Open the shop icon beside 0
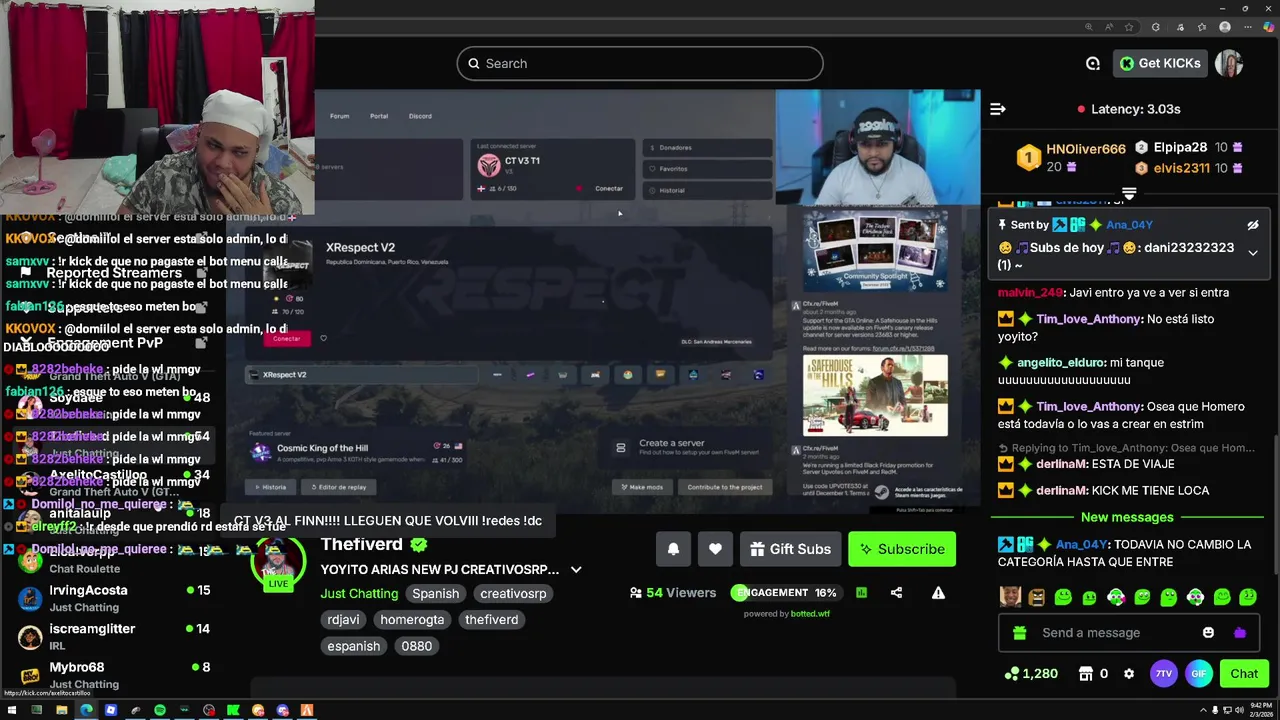 1085,674
